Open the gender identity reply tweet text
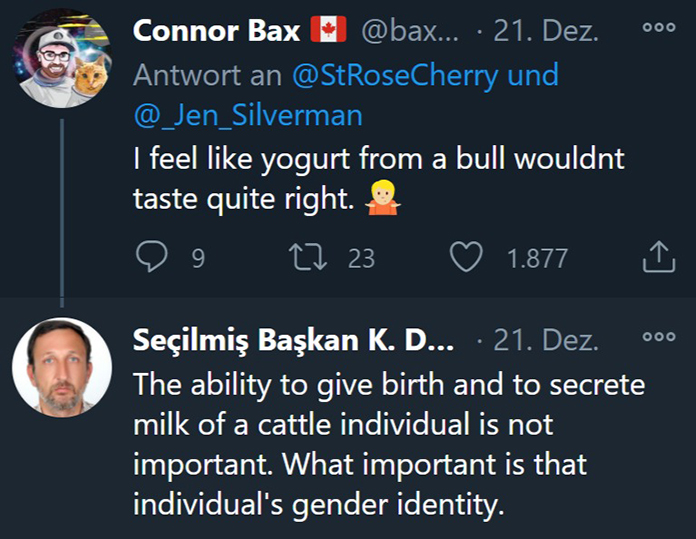Image resolution: width=696 pixels, height=539 pixels. (x=388, y=445)
